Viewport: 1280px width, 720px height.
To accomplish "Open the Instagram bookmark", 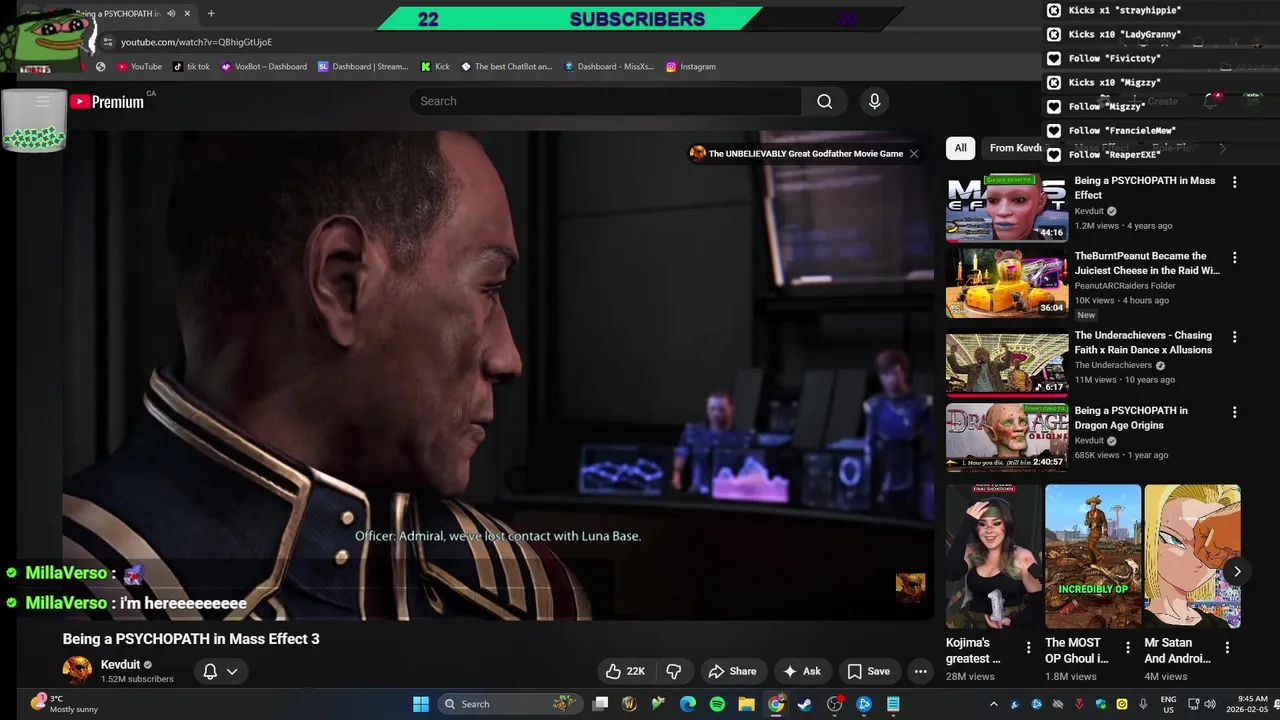I will click(691, 67).
